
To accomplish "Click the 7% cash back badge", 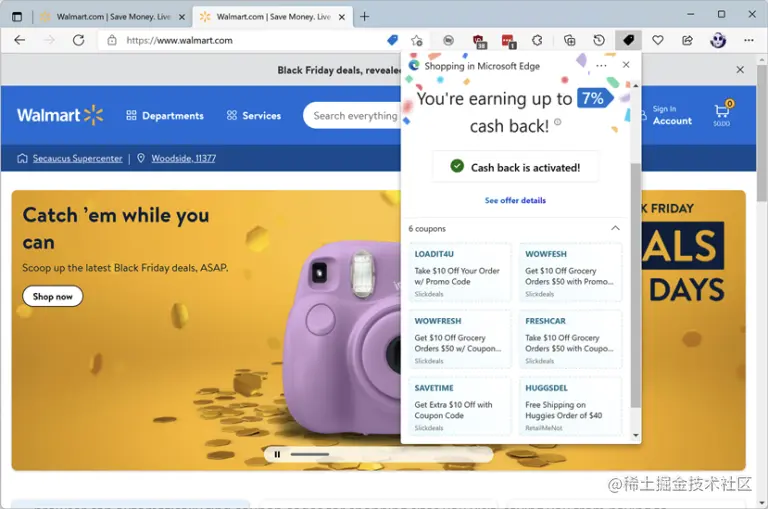I will [594, 98].
